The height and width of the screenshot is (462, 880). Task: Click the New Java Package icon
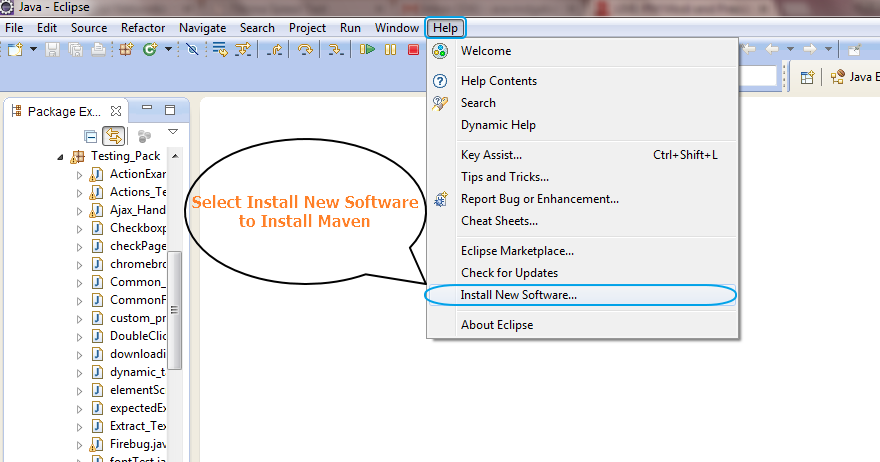coord(126,50)
